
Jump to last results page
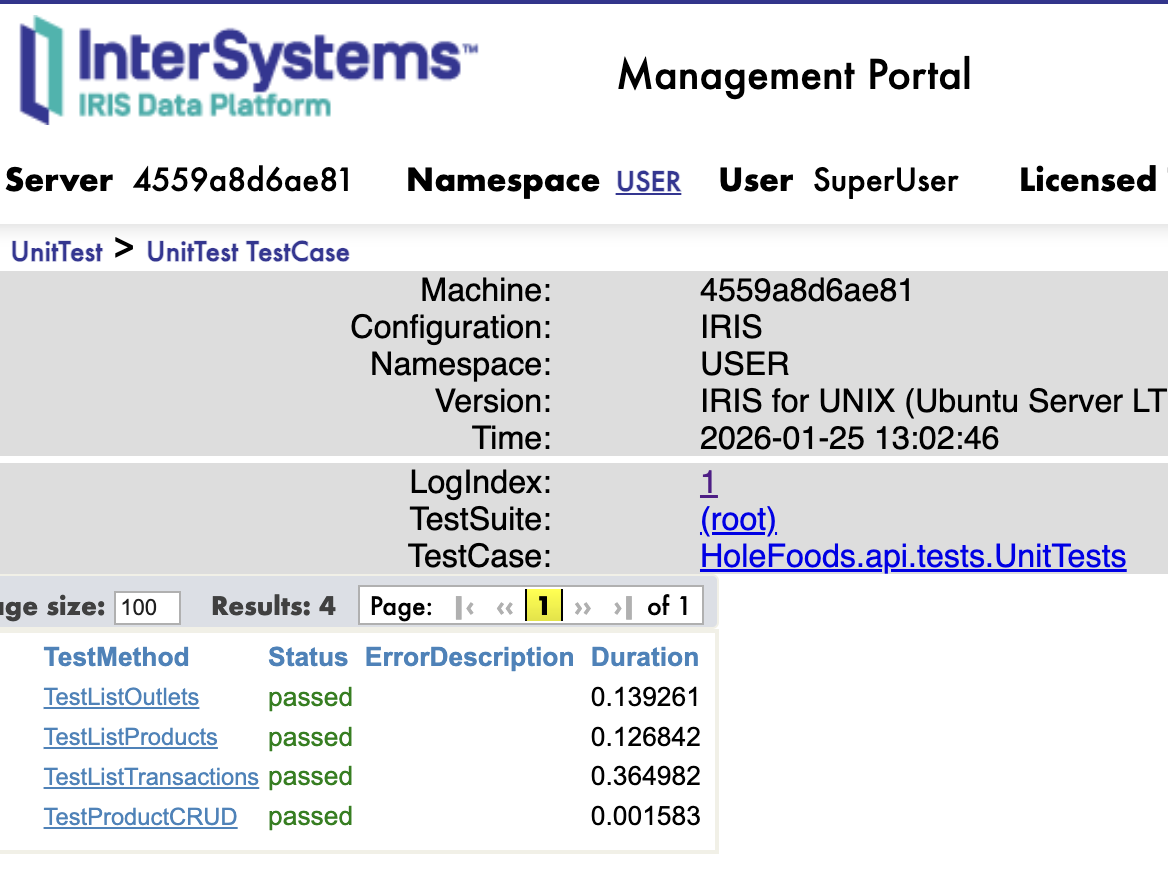point(622,607)
